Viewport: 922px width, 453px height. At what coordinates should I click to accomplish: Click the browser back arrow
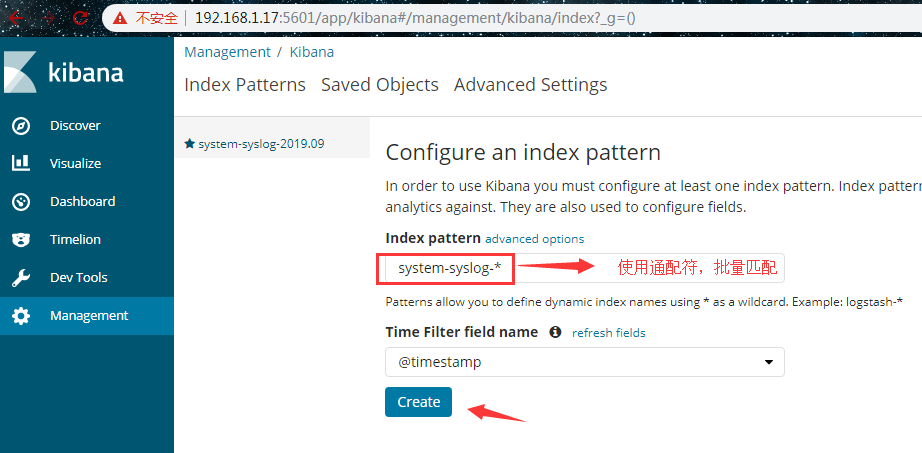click(x=16, y=18)
